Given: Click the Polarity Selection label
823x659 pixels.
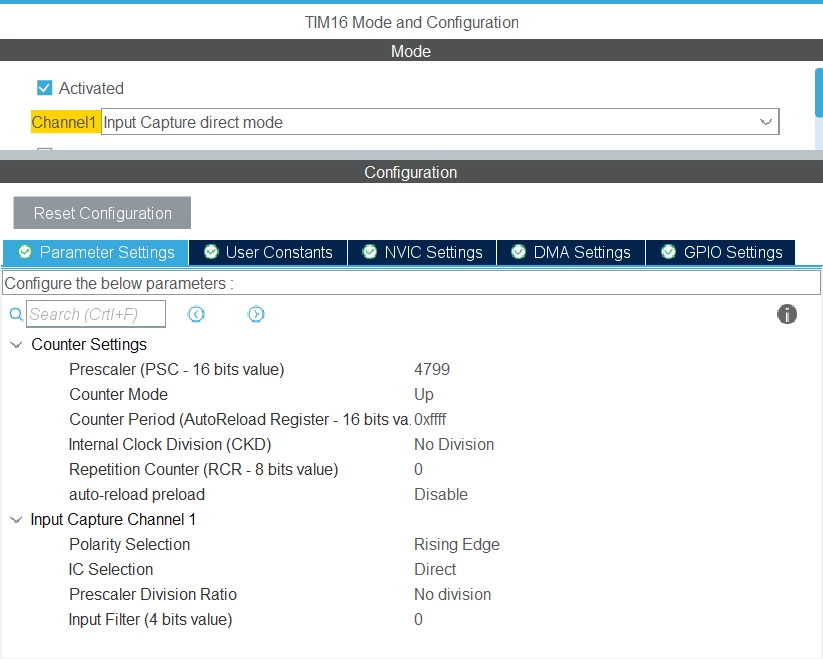Looking at the screenshot, I should pyautogui.click(x=130, y=545).
